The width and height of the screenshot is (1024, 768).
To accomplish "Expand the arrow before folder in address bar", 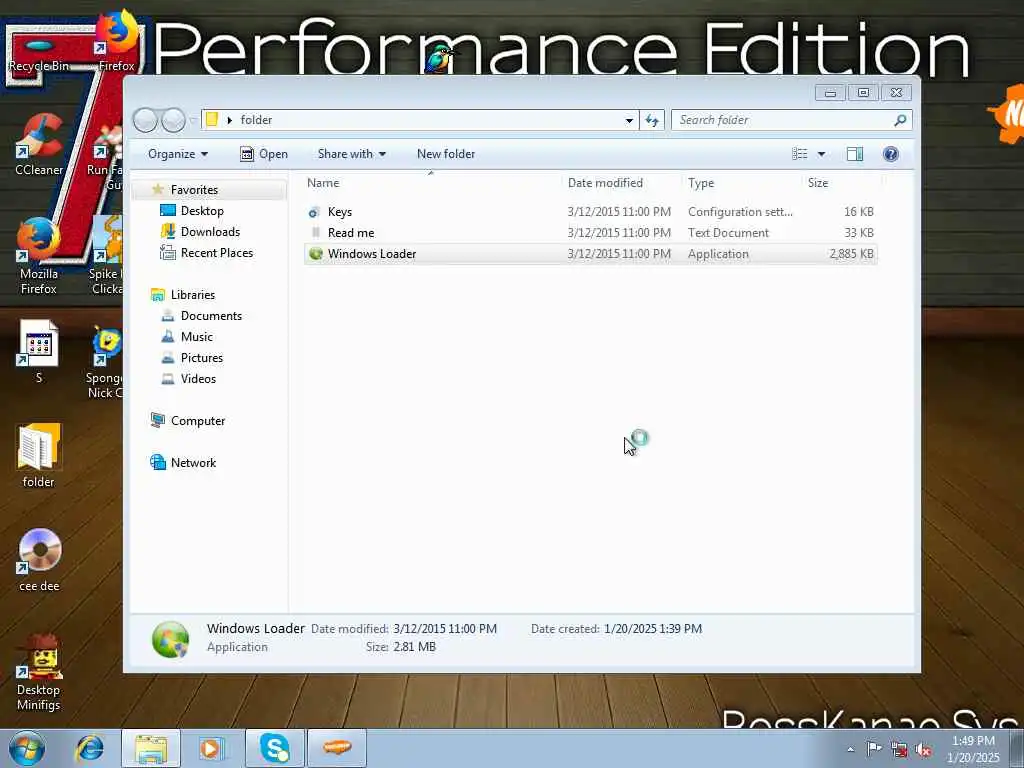I will [x=229, y=120].
